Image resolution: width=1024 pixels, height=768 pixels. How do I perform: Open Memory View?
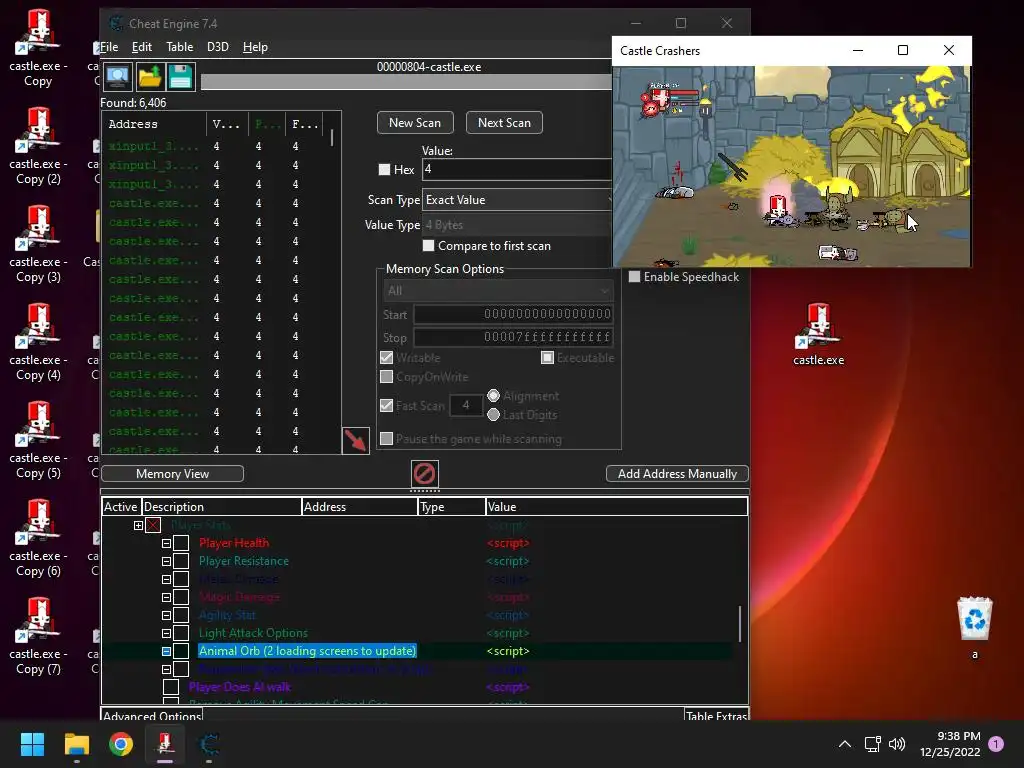tap(172, 473)
